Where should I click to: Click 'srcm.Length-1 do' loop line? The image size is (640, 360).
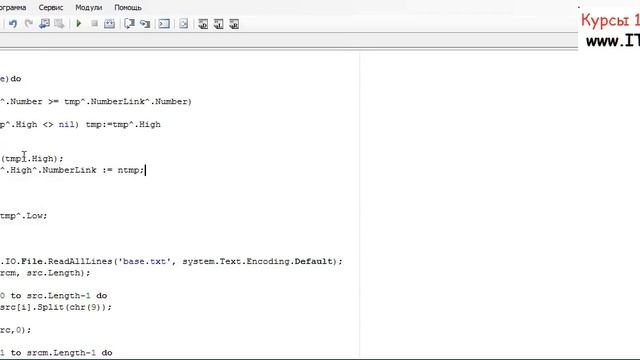tap(69, 353)
